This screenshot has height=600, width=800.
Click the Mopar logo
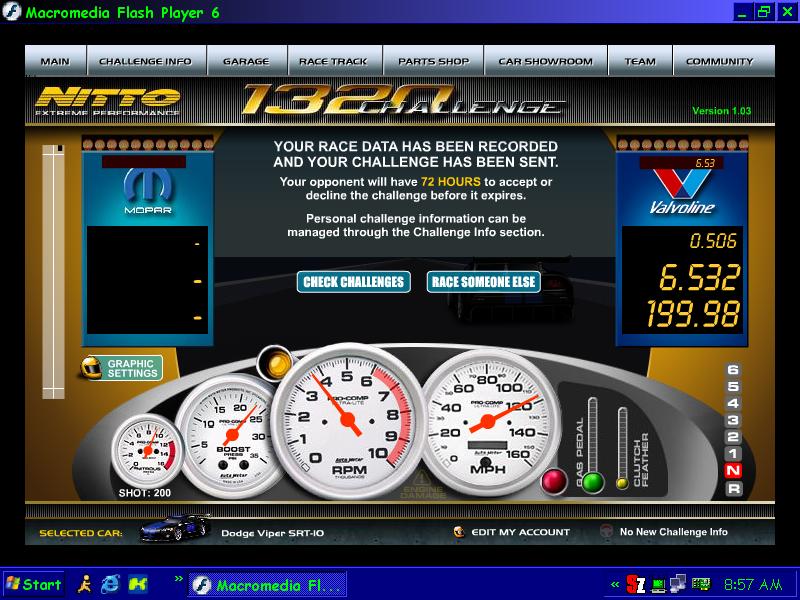148,191
